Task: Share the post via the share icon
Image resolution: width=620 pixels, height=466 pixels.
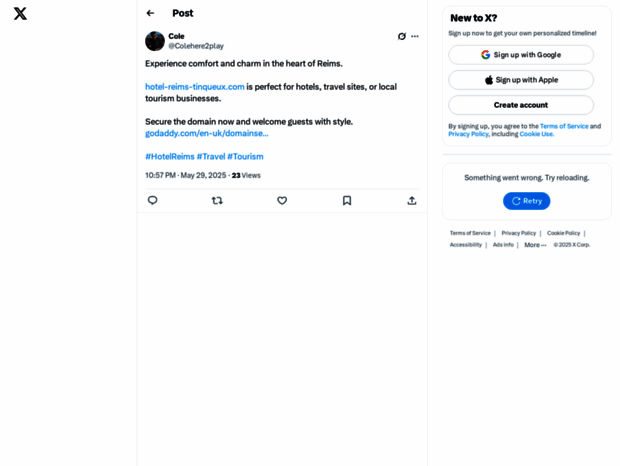Action: 412,200
